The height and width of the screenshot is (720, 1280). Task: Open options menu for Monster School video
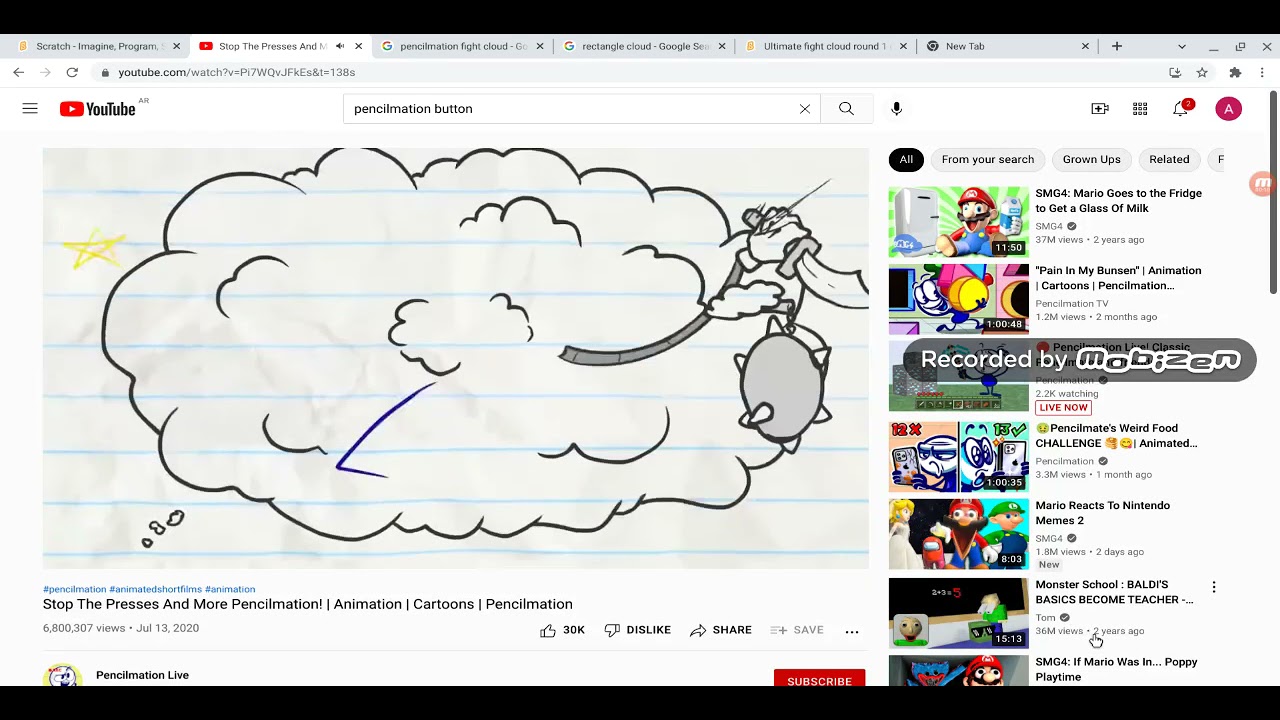(1214, 587)
